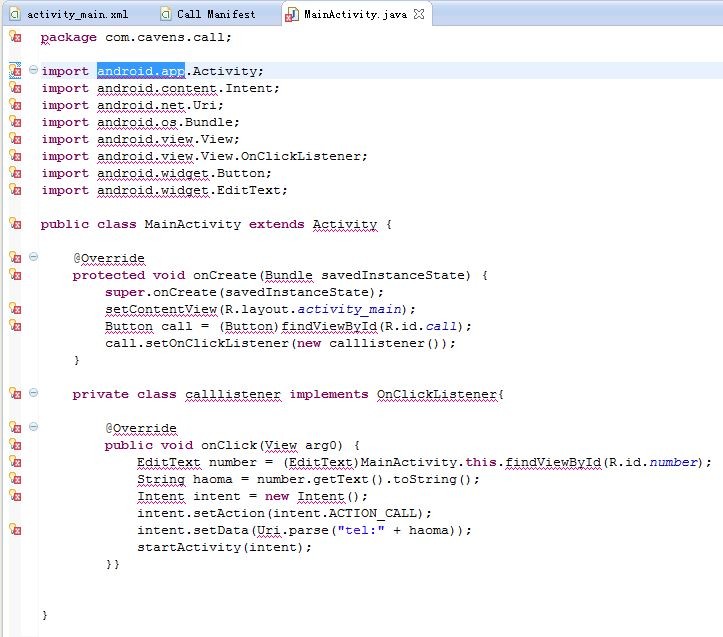The width and height of the screenshot is (723, 637).
Task: Click the file icon on MainActivity.java tab
Action: click(291, 14)
